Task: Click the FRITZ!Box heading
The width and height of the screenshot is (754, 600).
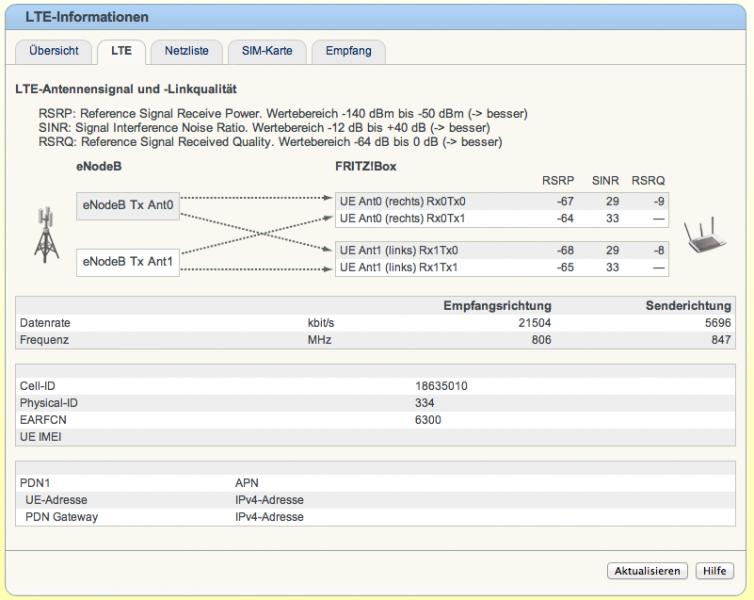Action: [366, 167]
